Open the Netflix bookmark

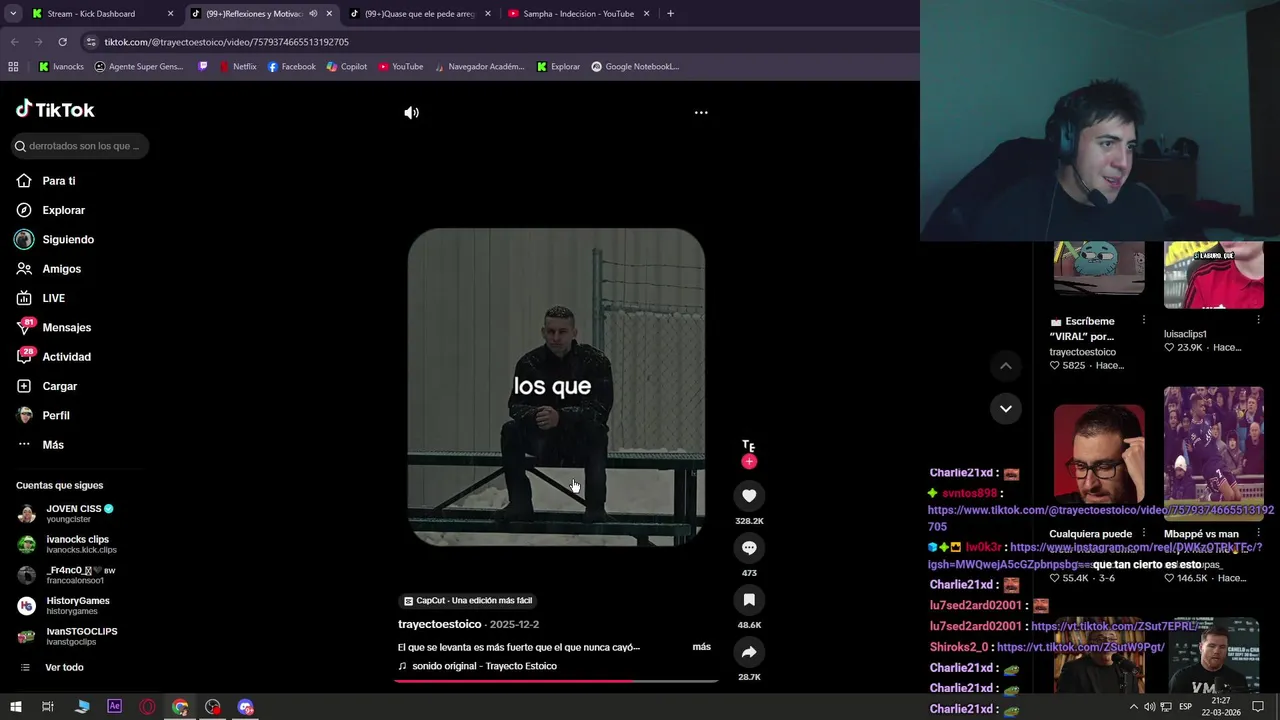tap(238, 67)
